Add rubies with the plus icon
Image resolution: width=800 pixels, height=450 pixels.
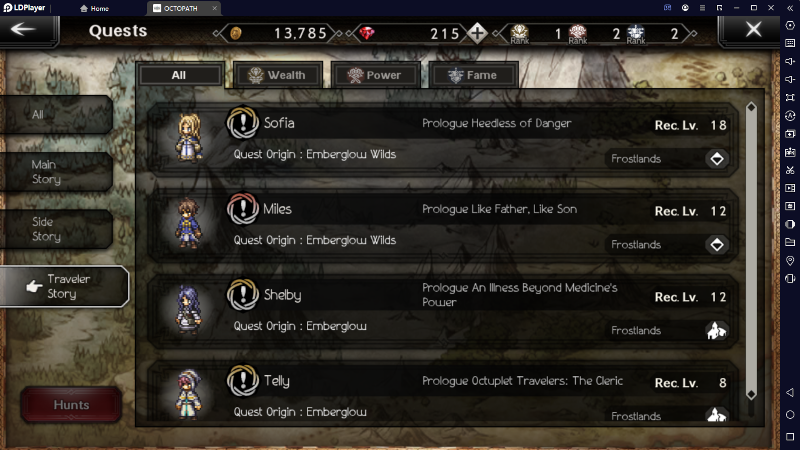[x=478, y=34]
